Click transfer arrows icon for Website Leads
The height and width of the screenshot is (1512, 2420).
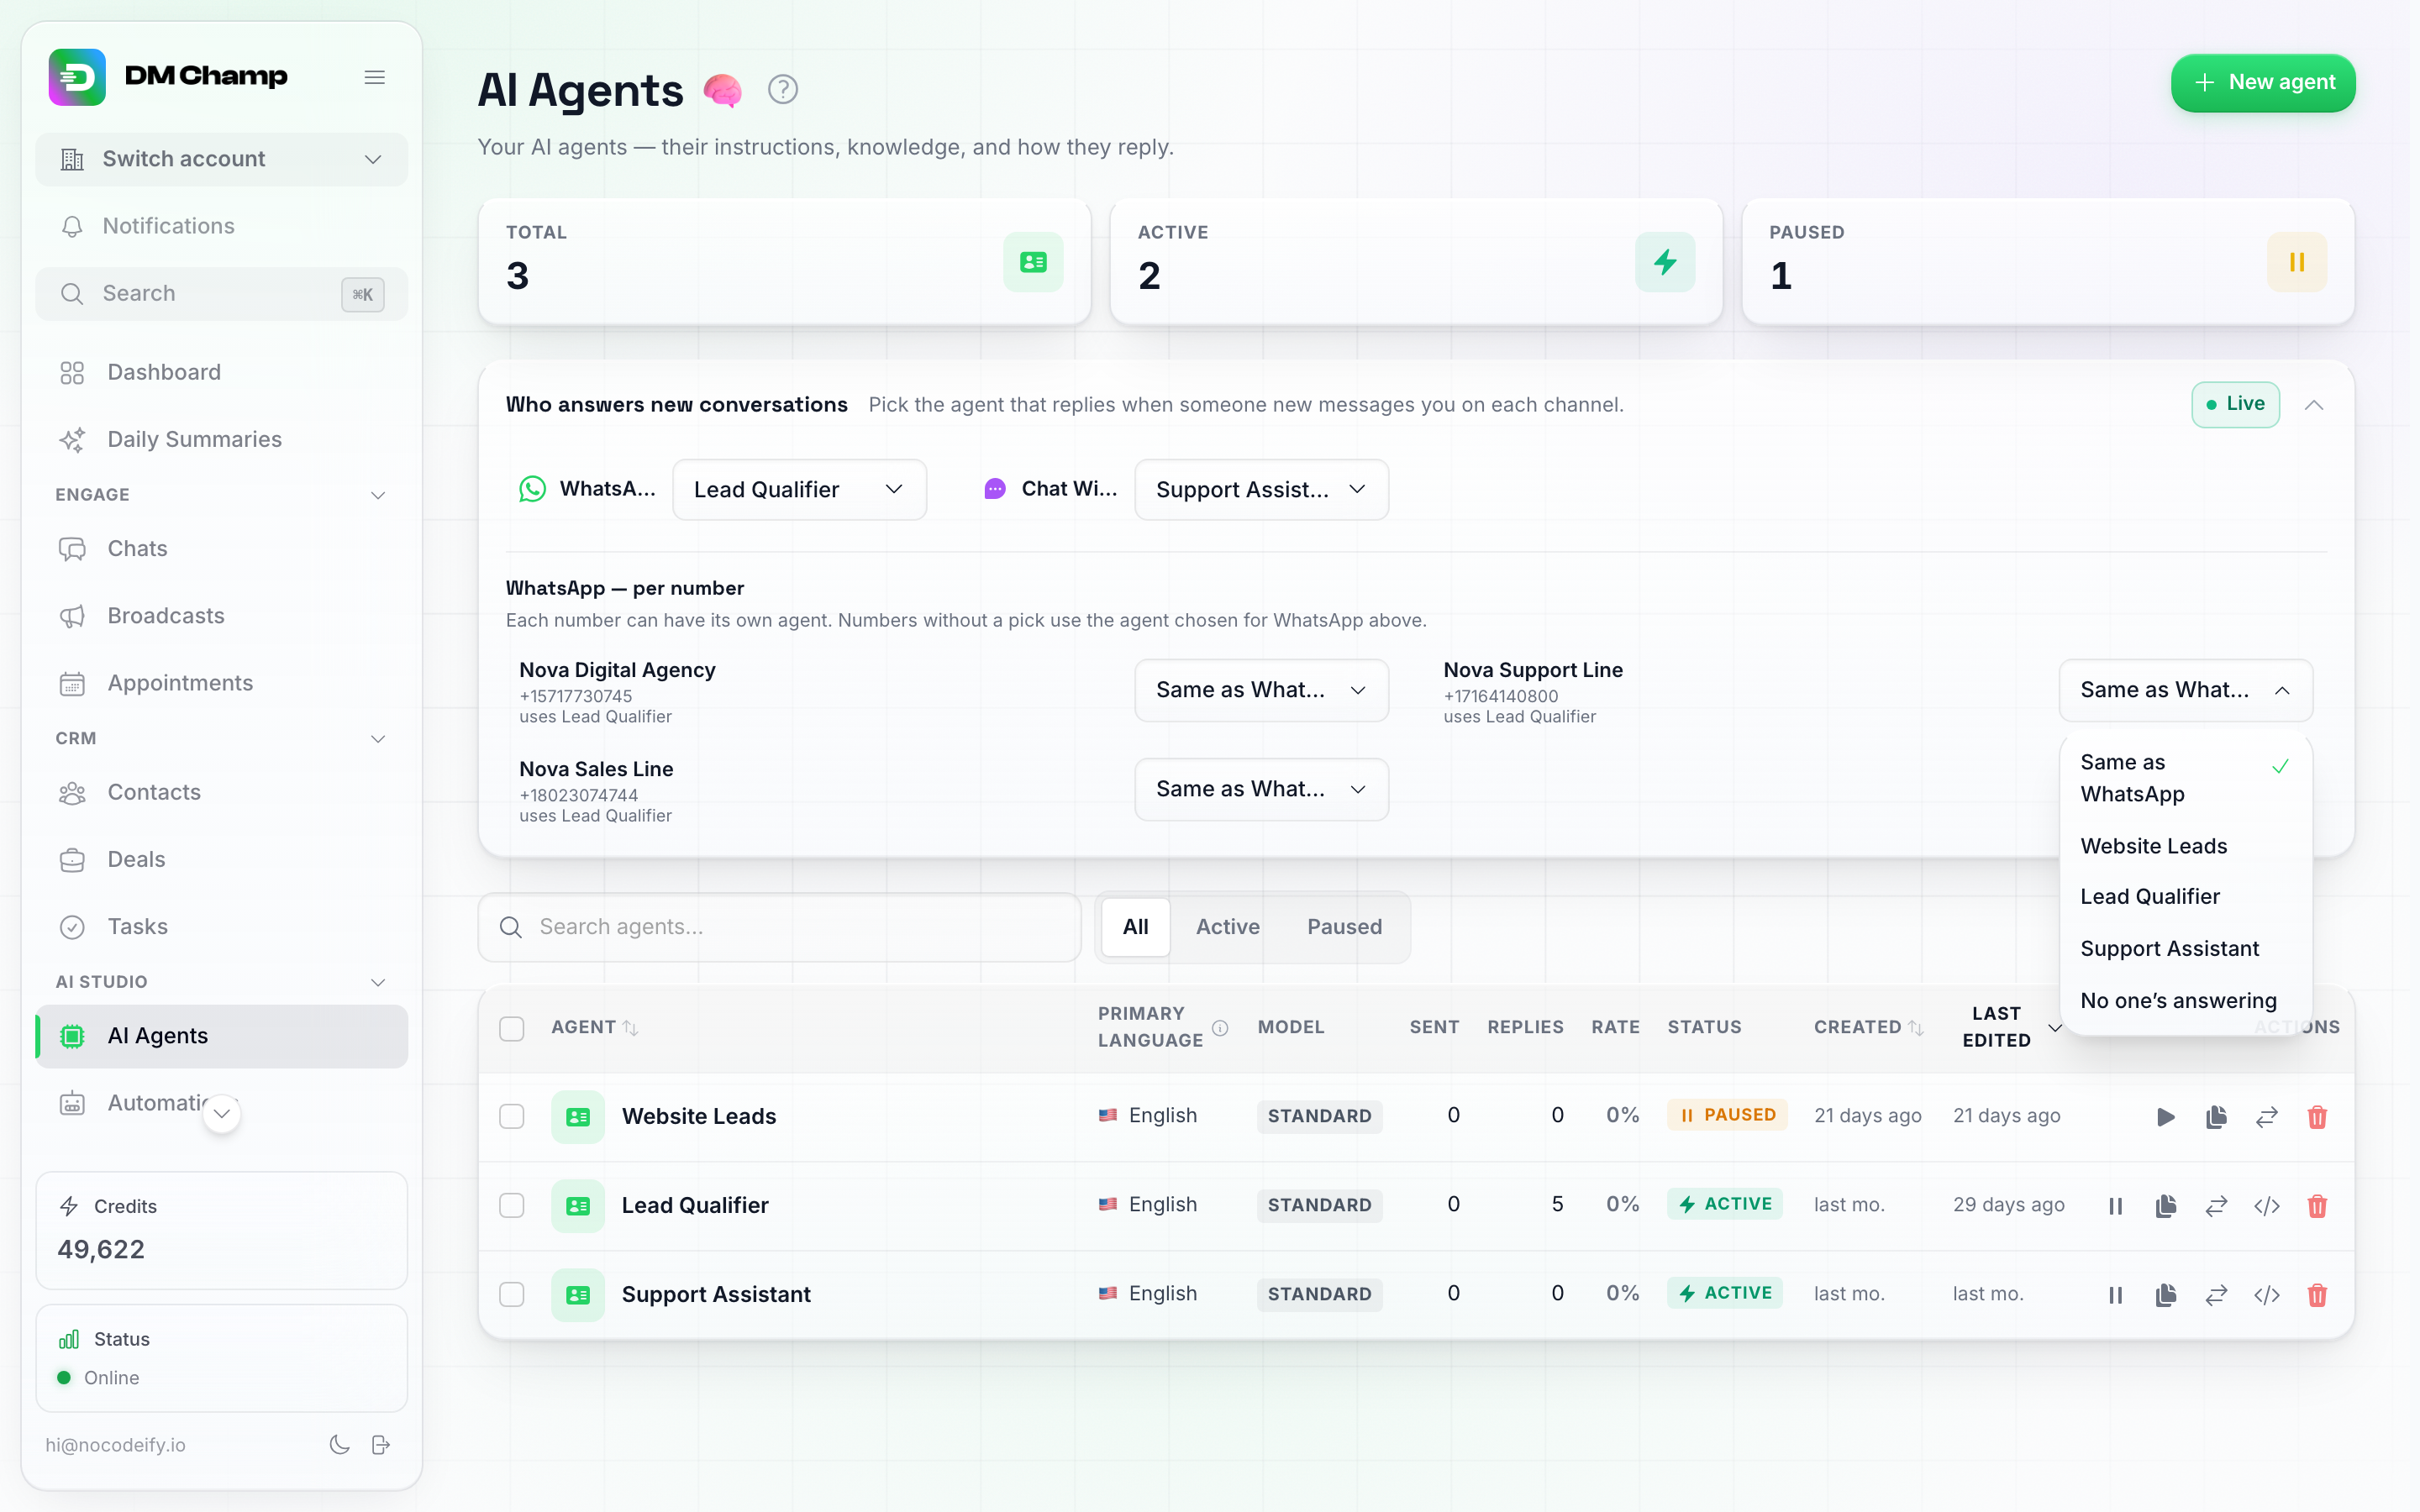click(2266, 1117)
